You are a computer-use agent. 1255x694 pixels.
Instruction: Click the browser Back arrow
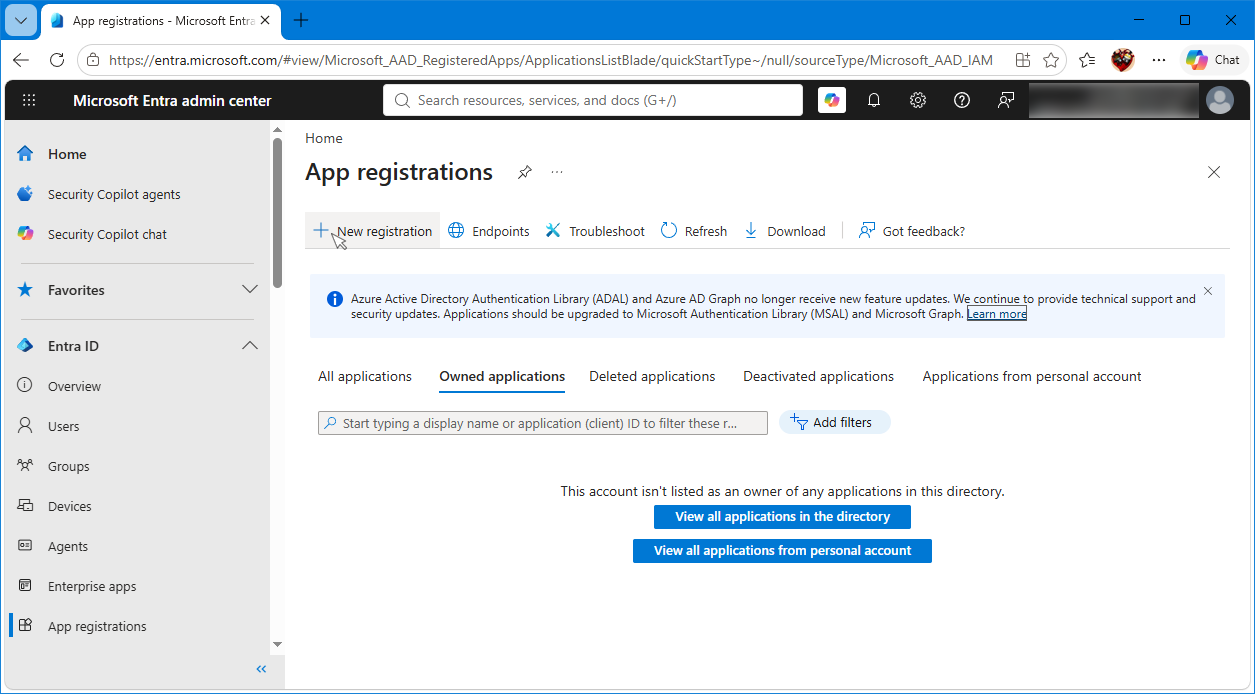[x=21, y=60]
